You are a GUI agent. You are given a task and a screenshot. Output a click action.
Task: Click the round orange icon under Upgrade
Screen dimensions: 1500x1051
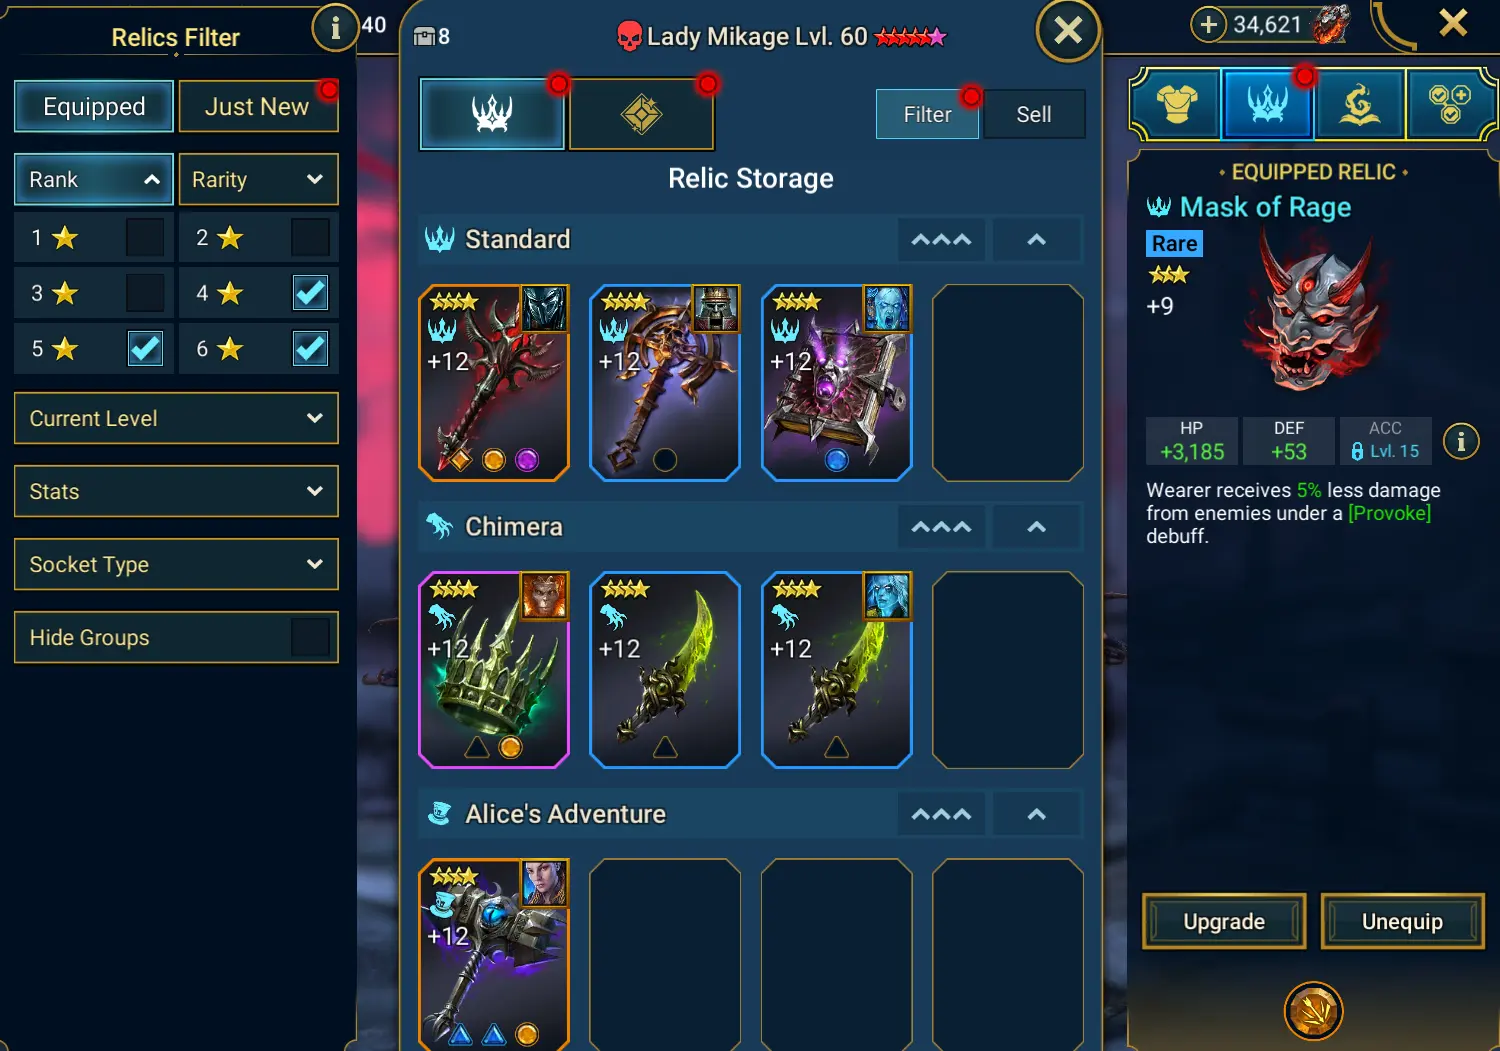(1313, 1011)
